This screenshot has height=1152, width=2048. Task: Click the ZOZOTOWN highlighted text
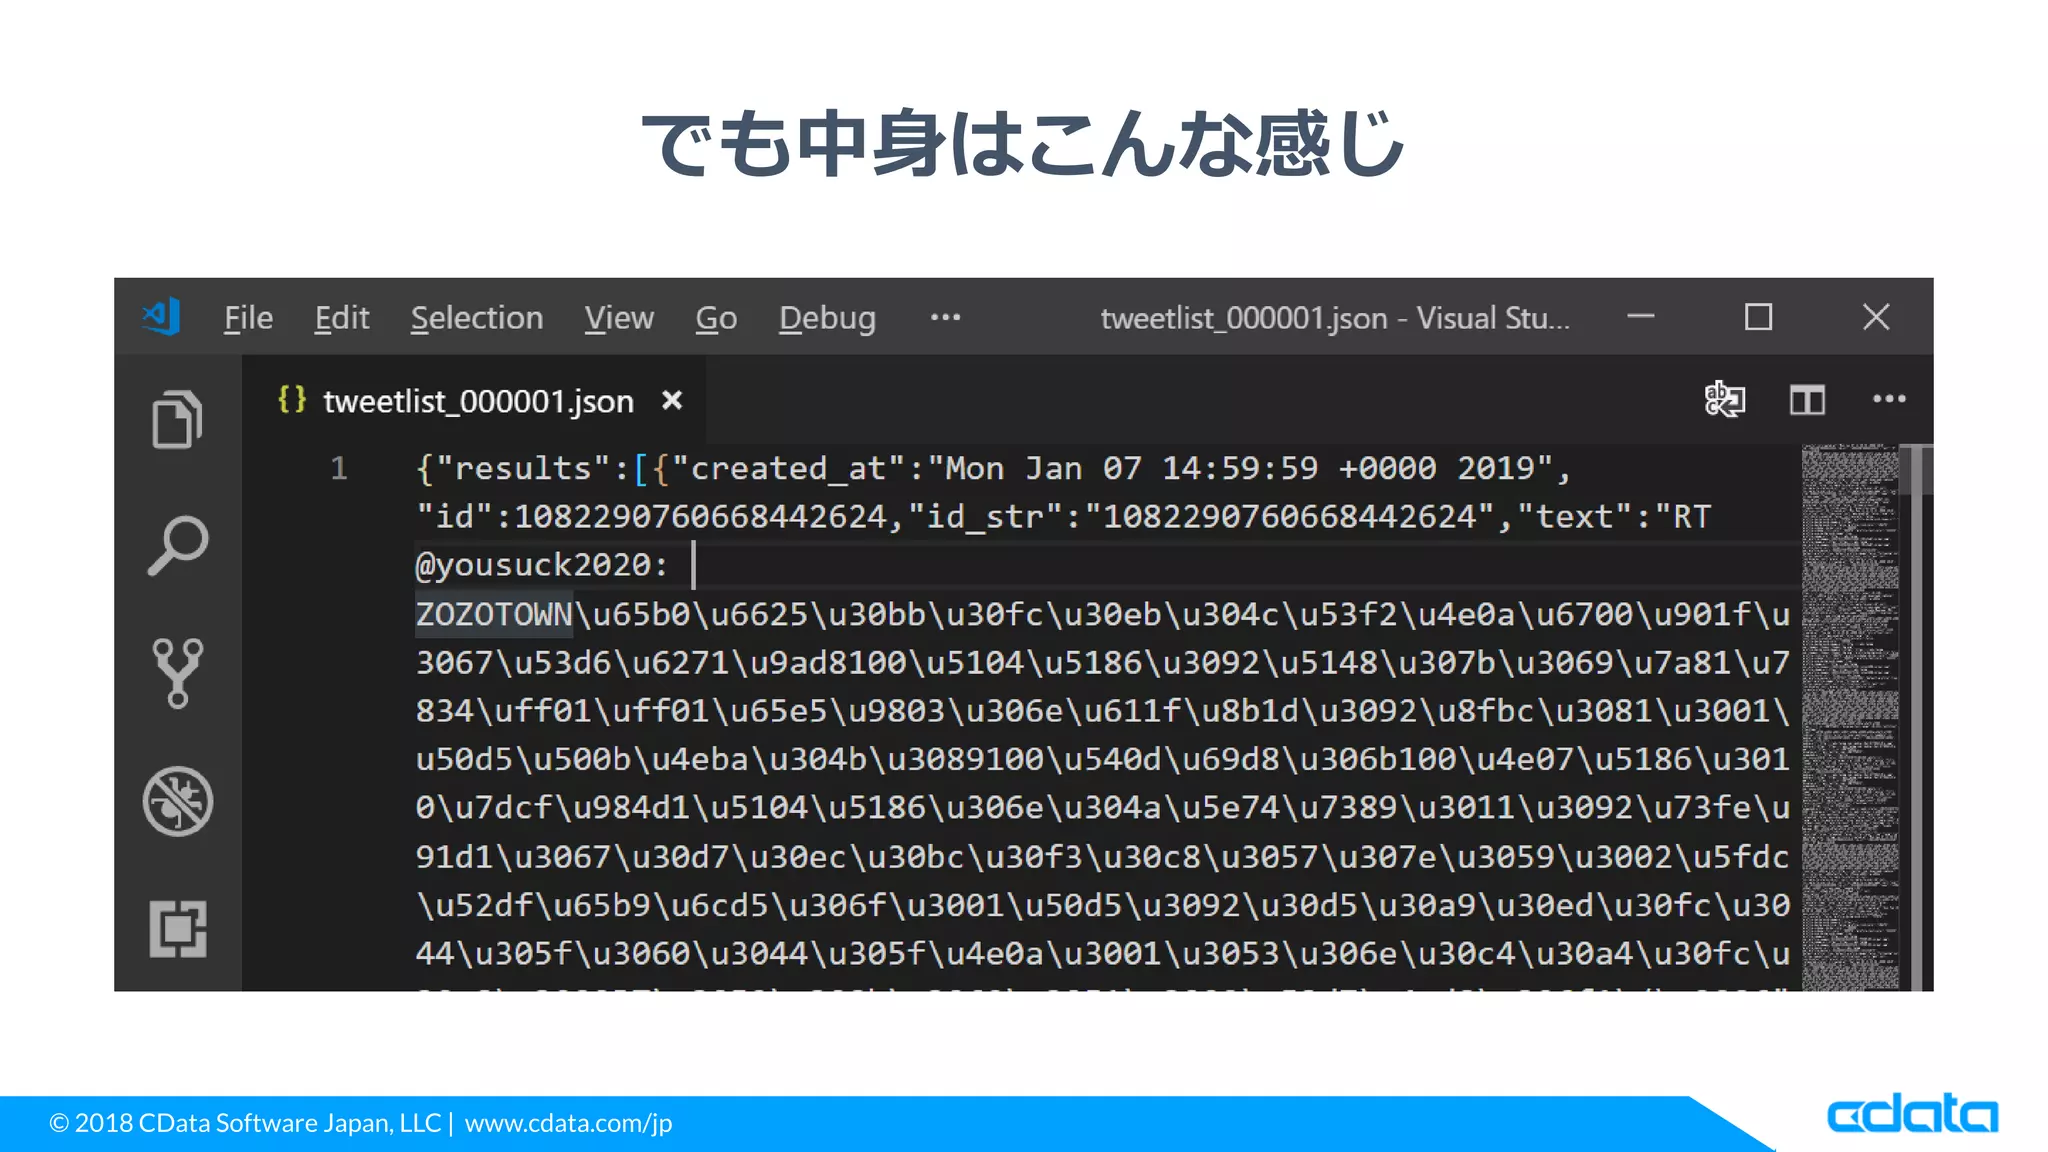click(494, 614)
